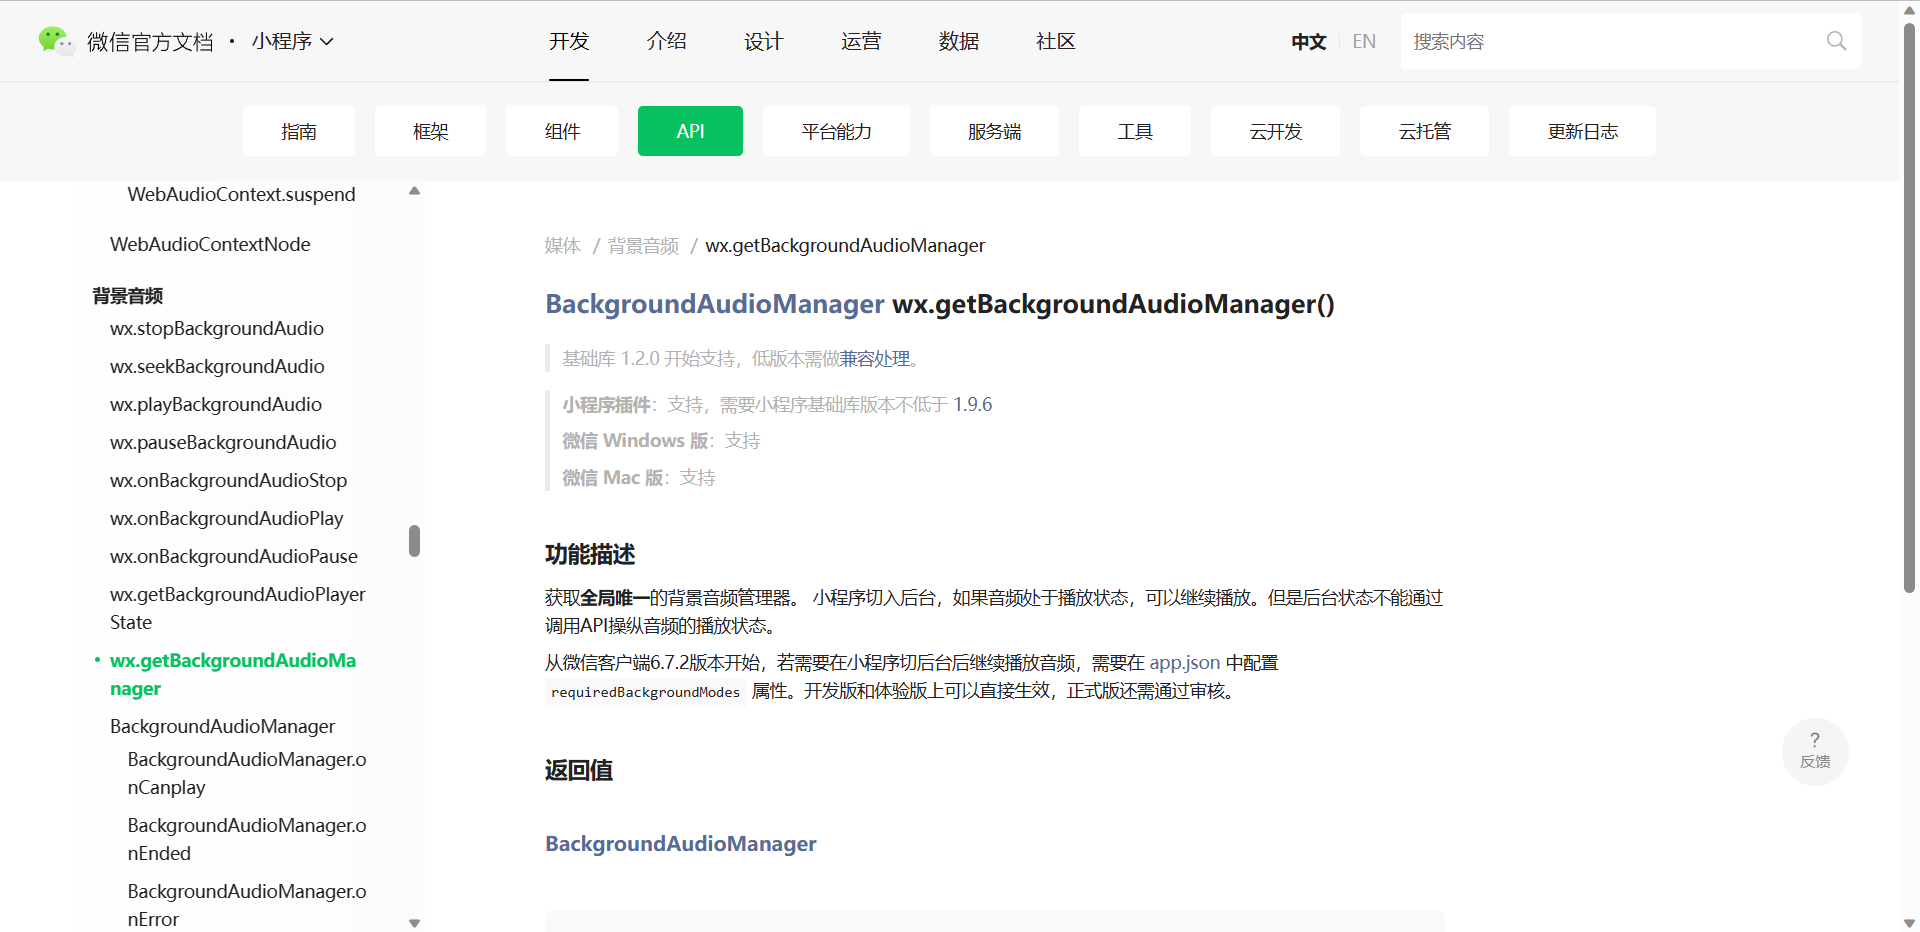Image resolution: width=1920 pixels, height=932 pixels.
Task: Open wx.playBackgroundAudio sidebar entry
Action: tap(216, 404)
